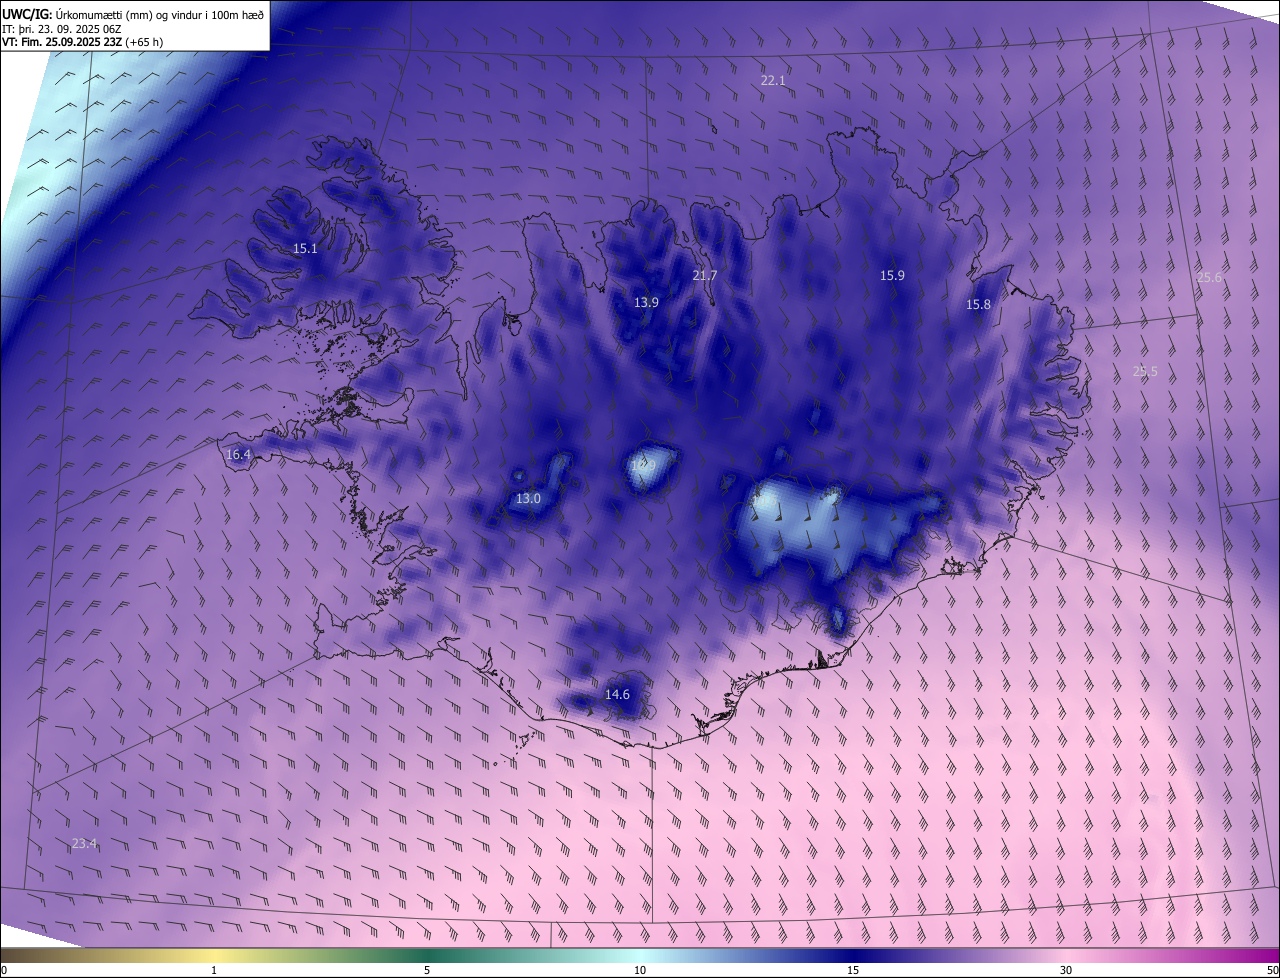The image size is (1280, 978).
Task: Click the 15.8 value on the map
Action: 978,304
